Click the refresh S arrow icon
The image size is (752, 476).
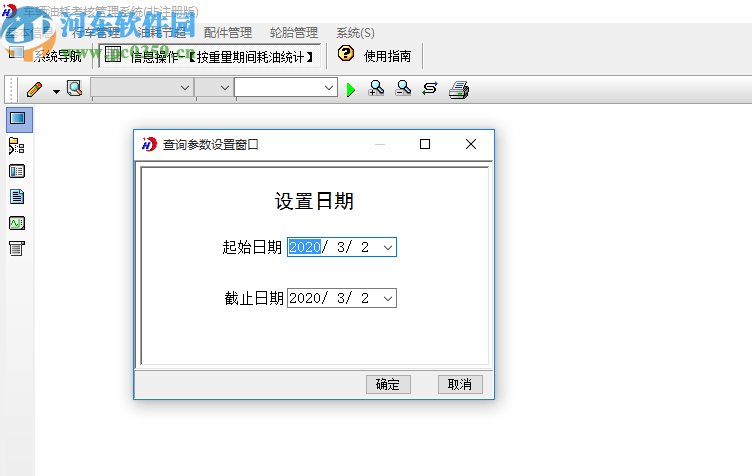coord(430,89)
